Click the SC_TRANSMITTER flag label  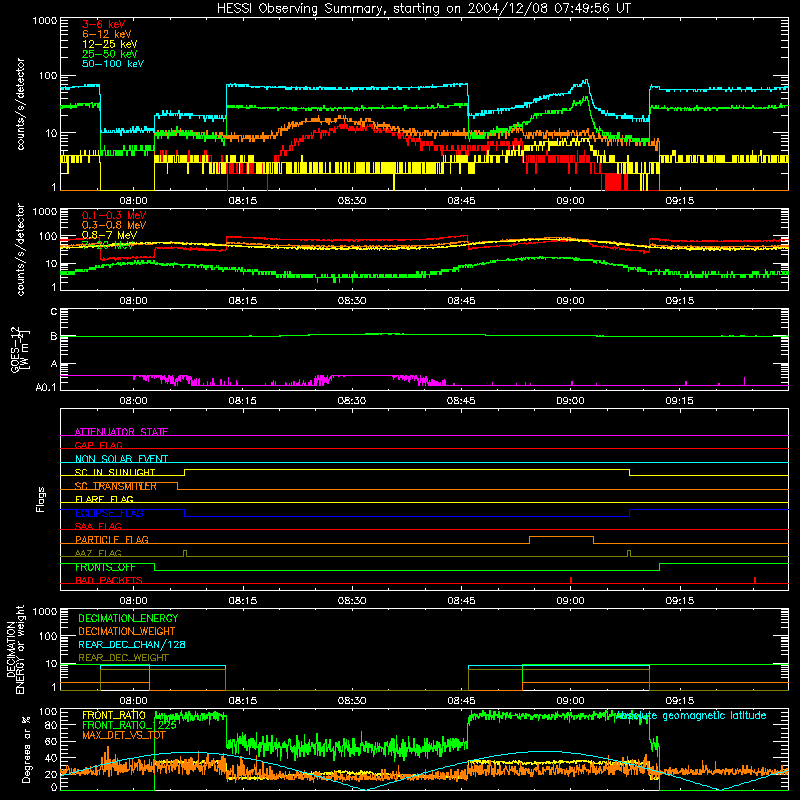116,486
